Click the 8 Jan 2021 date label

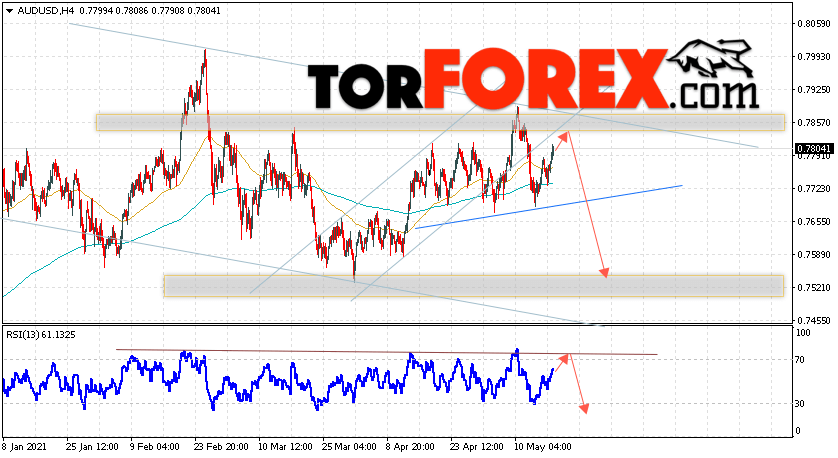[x=25, y=447]
